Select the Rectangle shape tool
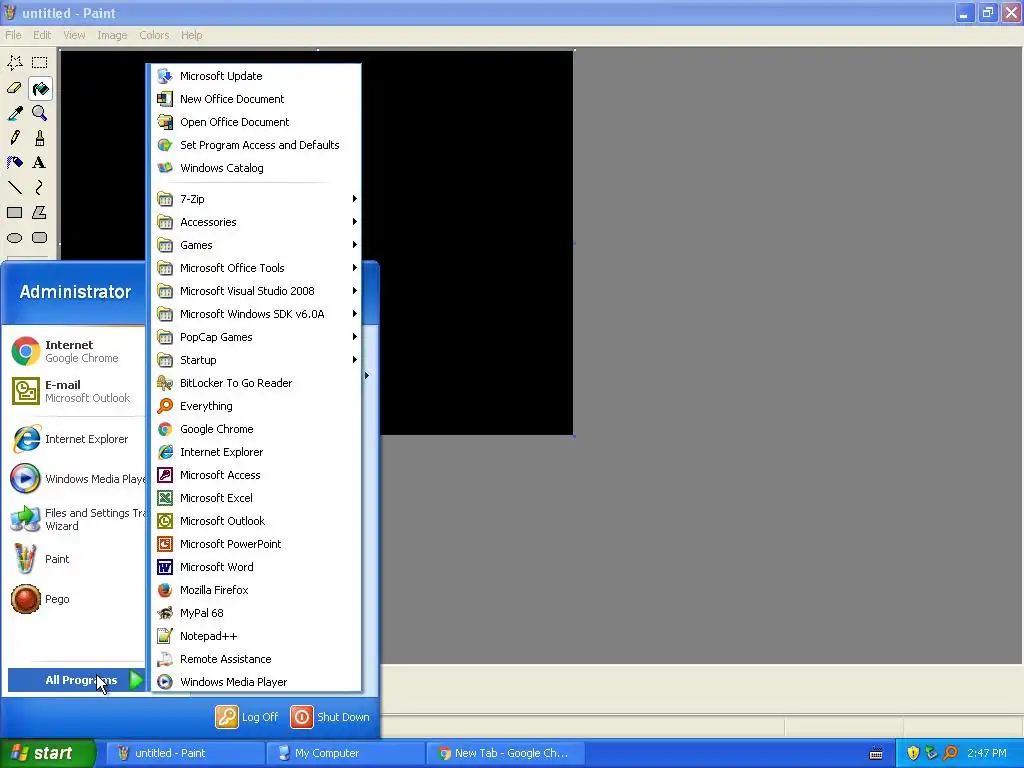Image resolution: width=1024 pixels, height=768 pixels. tap(14, 212)
